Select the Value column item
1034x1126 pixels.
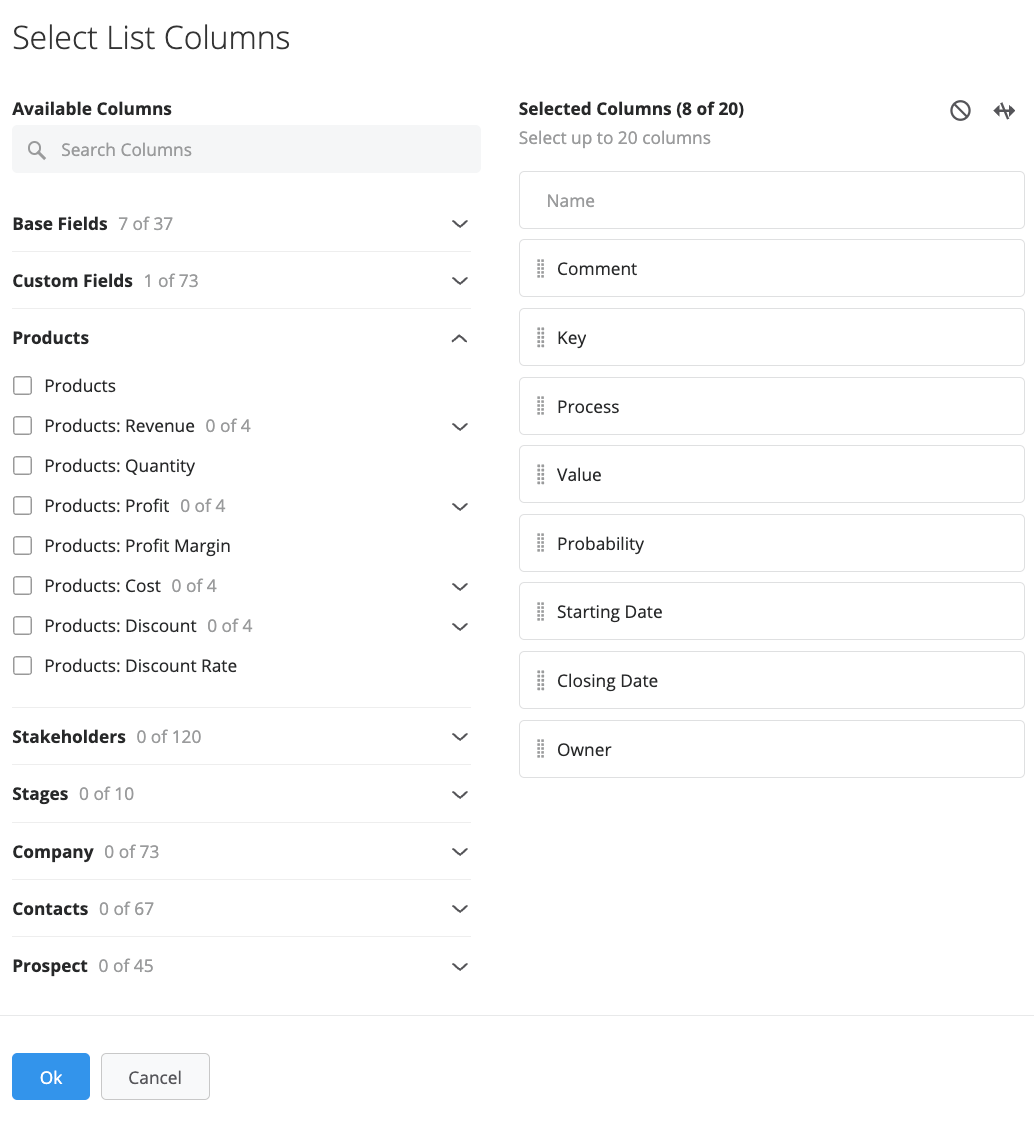tap(772, 475)
